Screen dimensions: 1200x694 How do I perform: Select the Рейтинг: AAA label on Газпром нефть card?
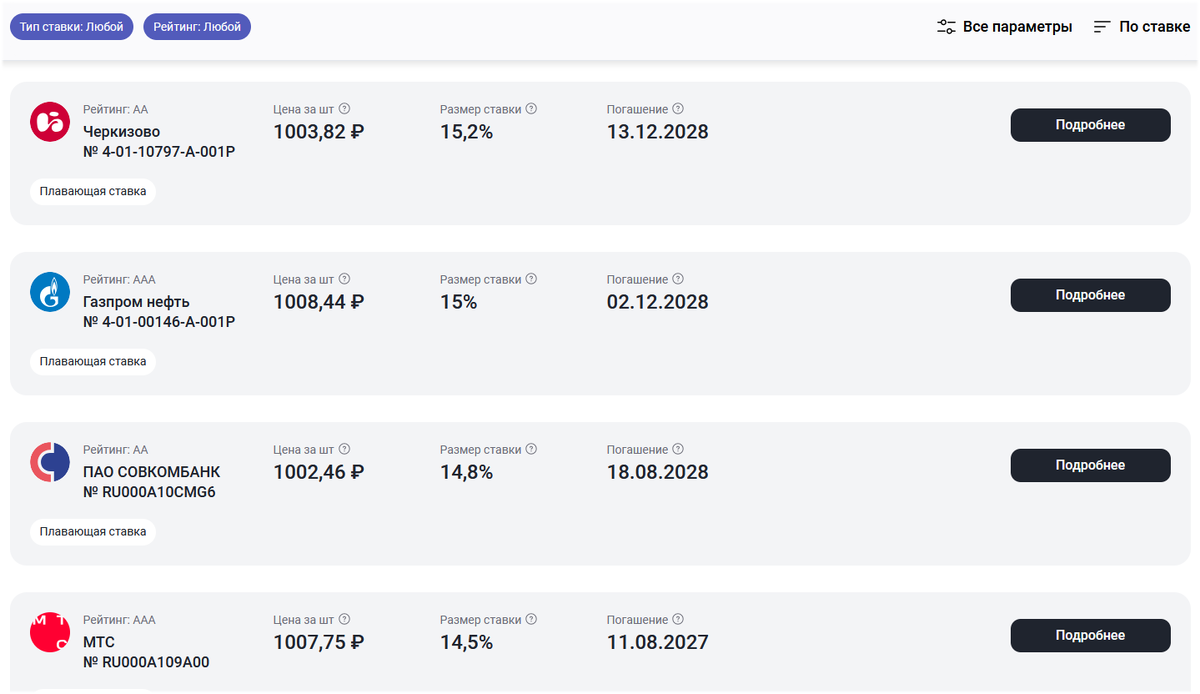pos(119,279)
